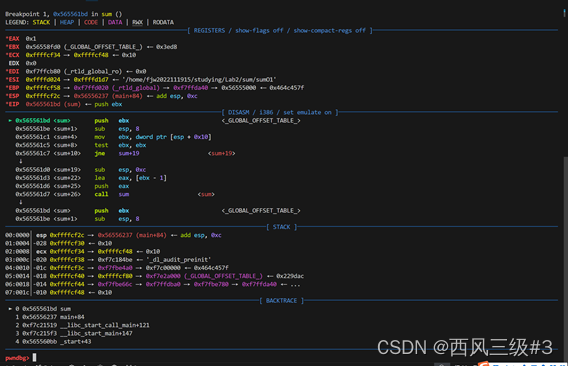Image resolution: width=569 pixels, height=367 pixels.
Task: Click the DISASM / i386 section header
Action: point(280,113)
